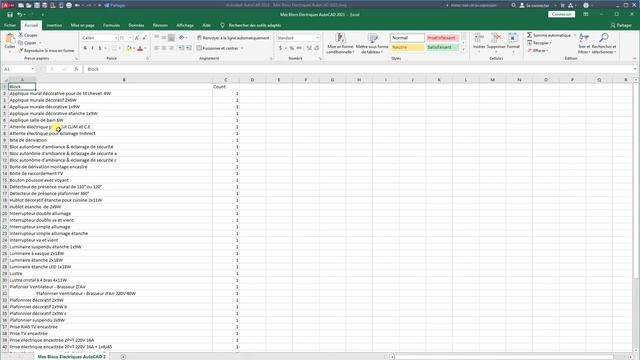
Task: Open Mes Blocs Electriques AutoCAD sheet tab
Action: coord(71,357)
